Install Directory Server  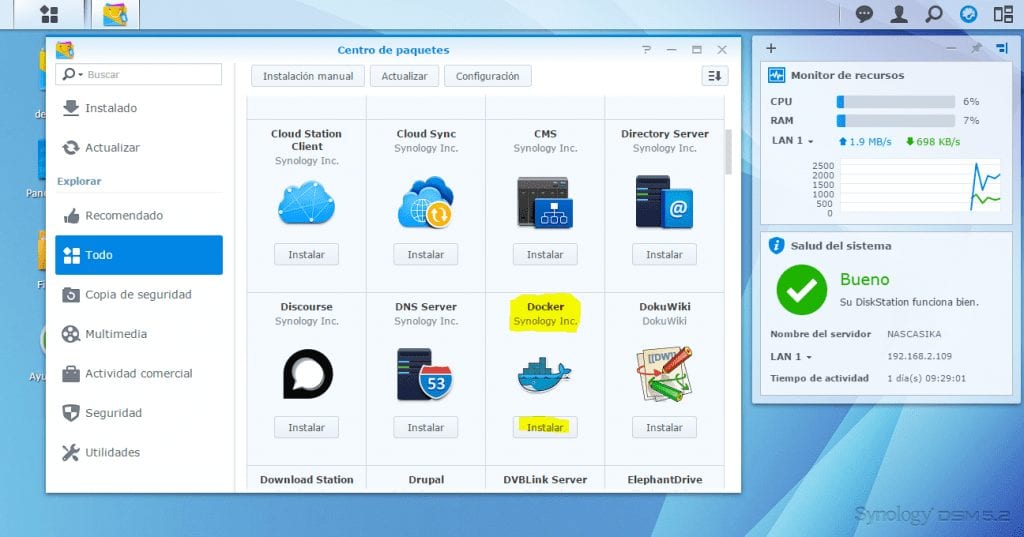tap(664, 255)
